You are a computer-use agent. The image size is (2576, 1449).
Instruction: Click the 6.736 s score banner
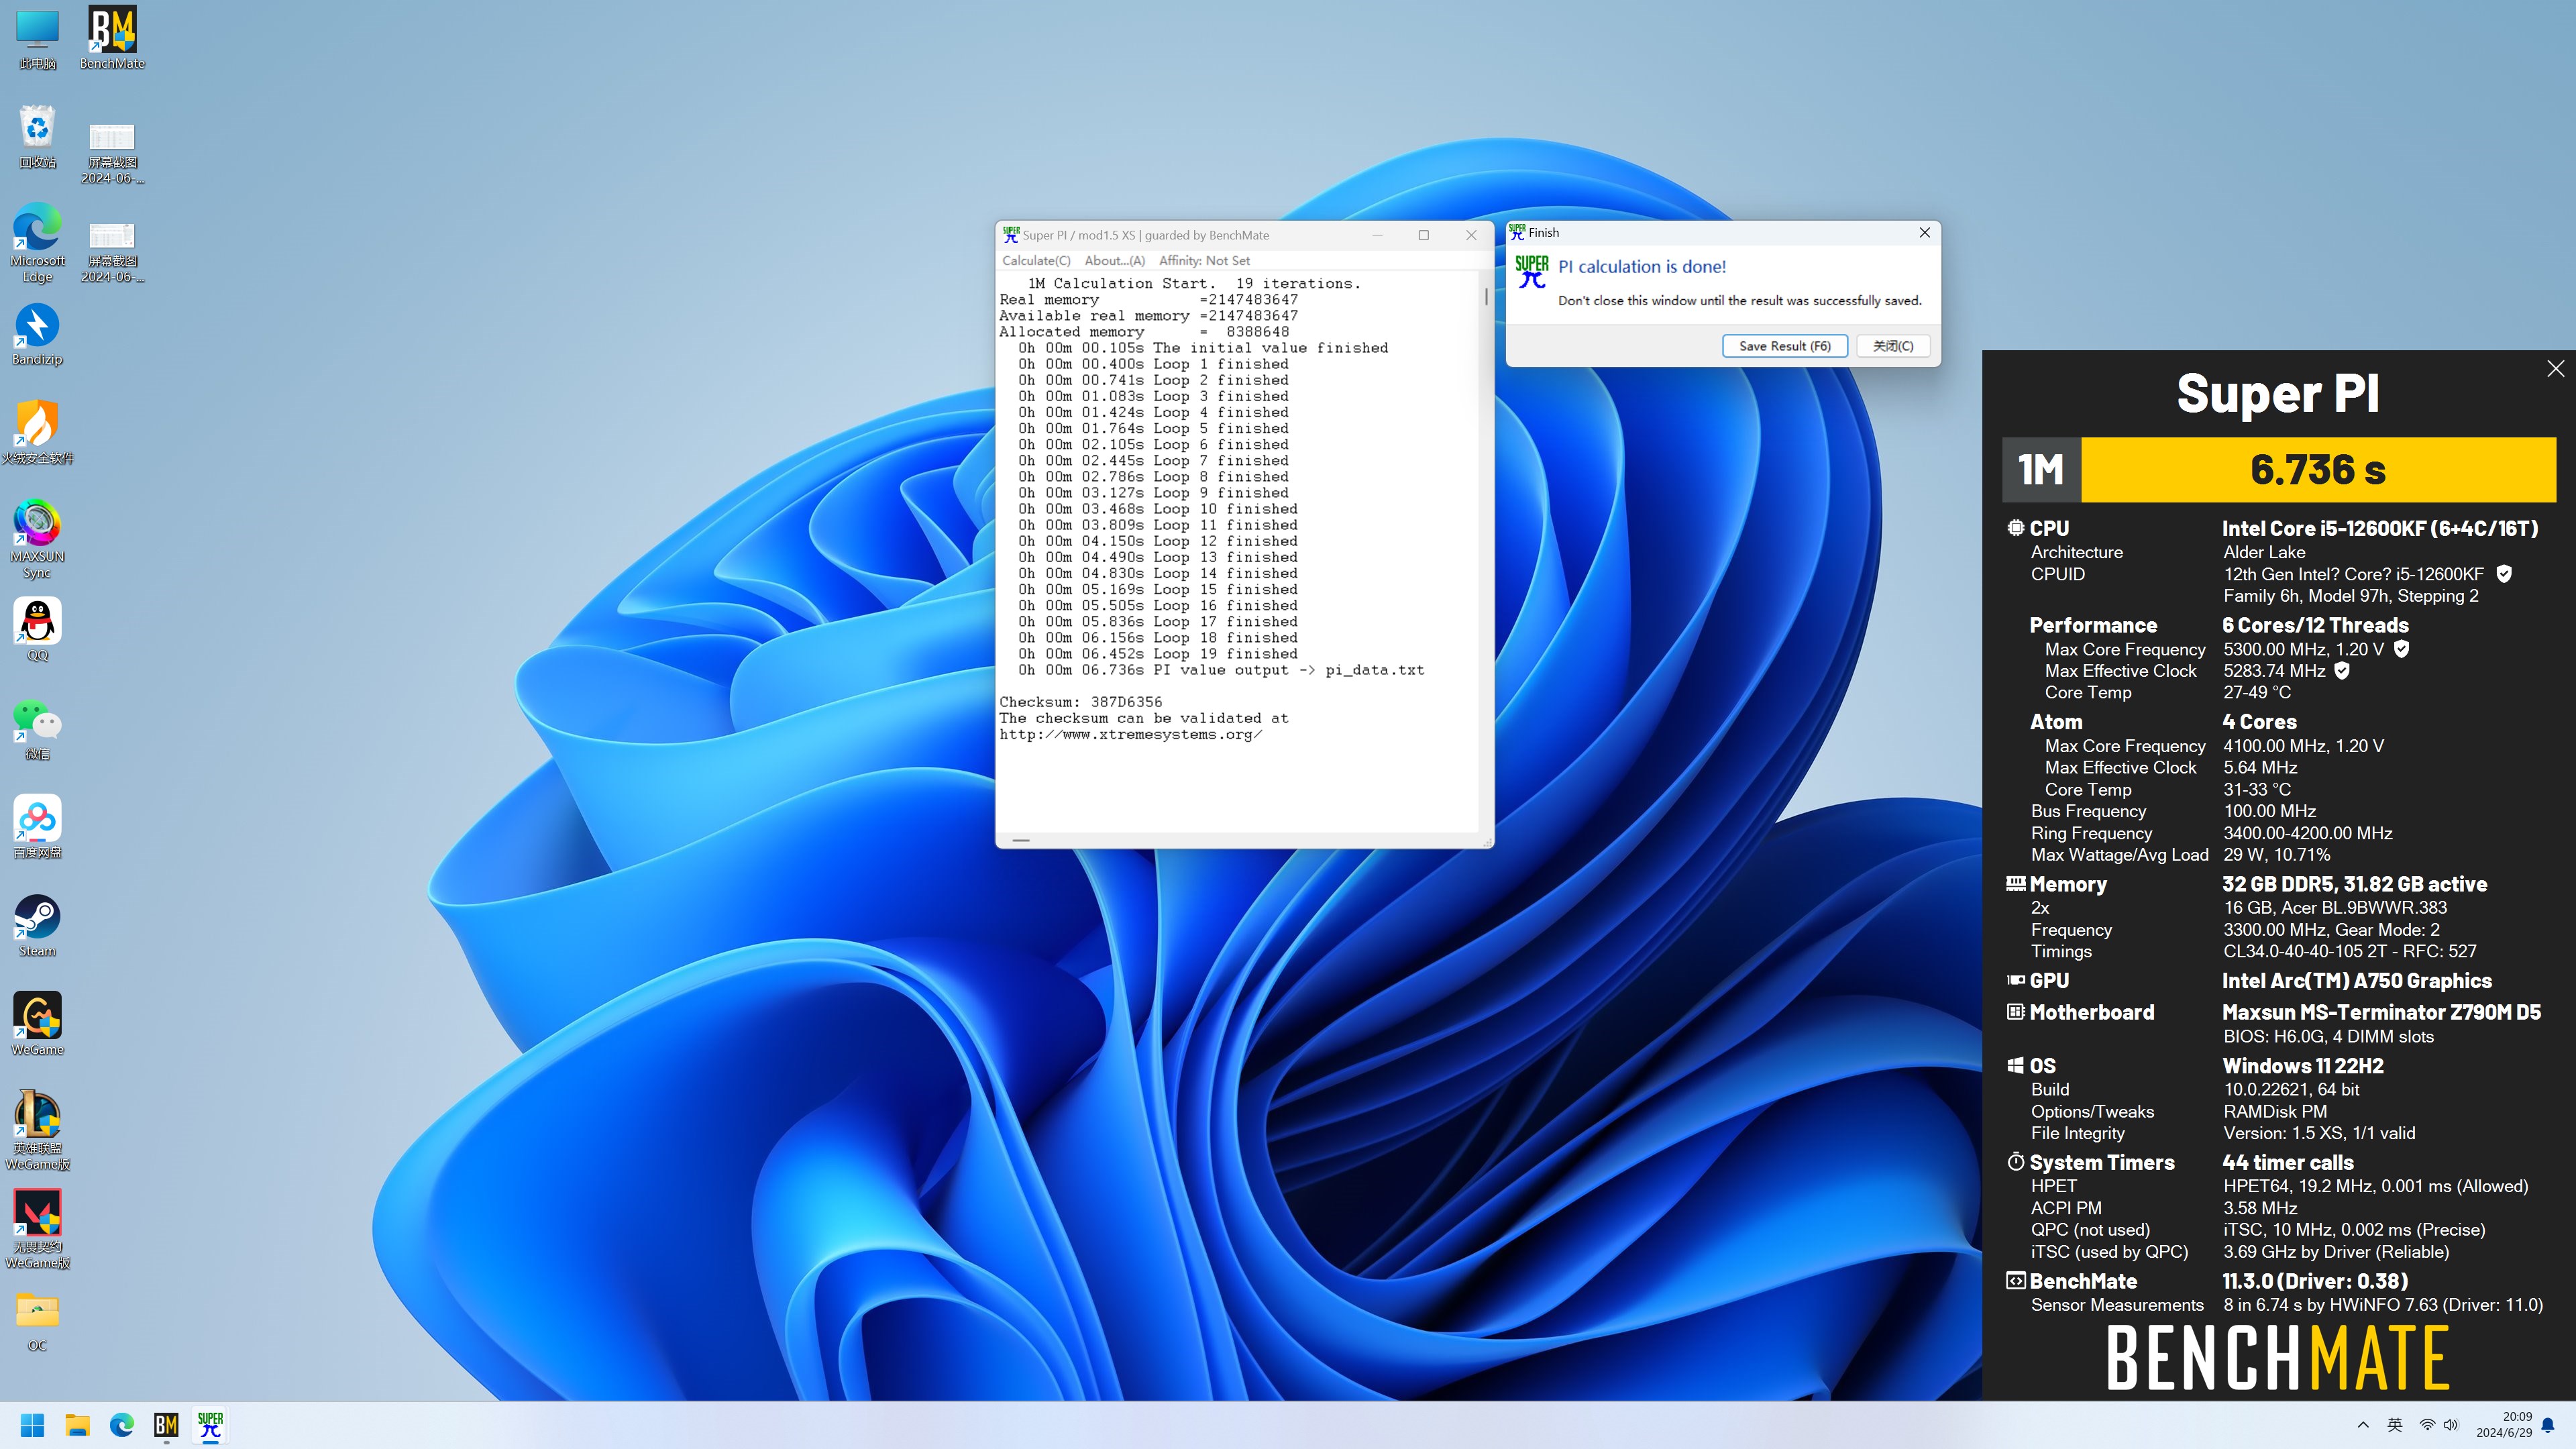pos(2318,470)
